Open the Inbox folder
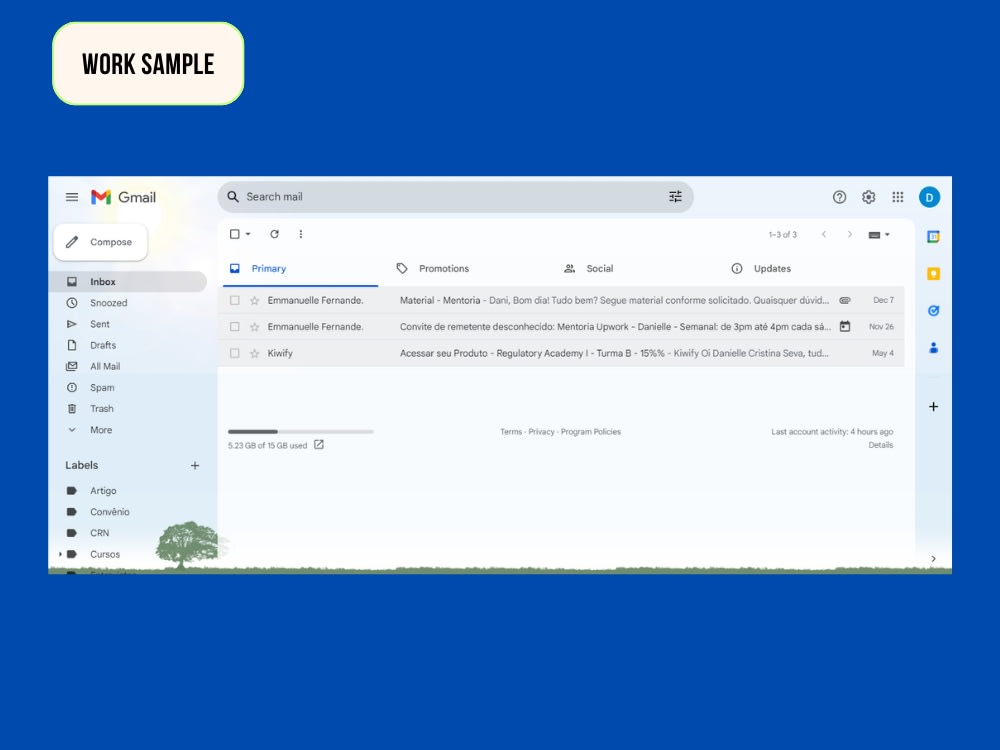This screenshot has width=1000, height=750. click(x=128, y=281)
